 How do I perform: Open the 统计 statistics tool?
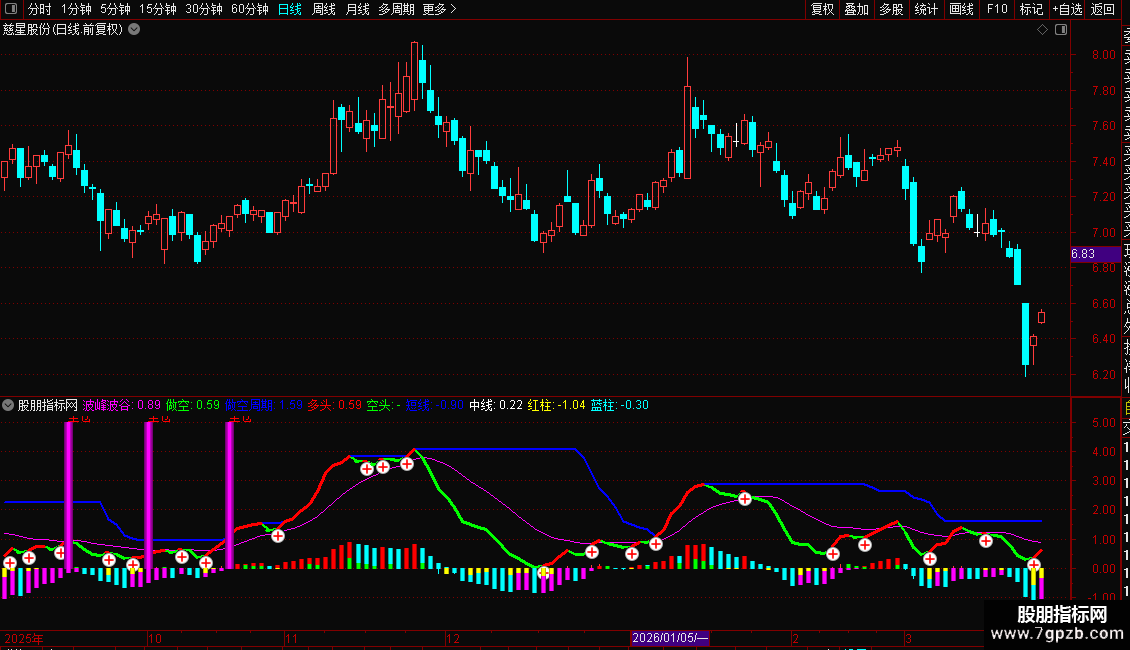(x=926, y=9)
